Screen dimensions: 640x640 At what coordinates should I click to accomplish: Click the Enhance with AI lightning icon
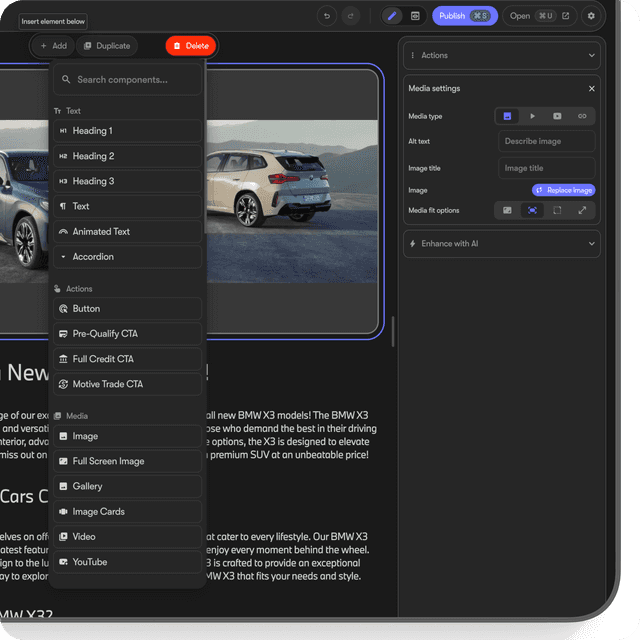pos(413,244)
